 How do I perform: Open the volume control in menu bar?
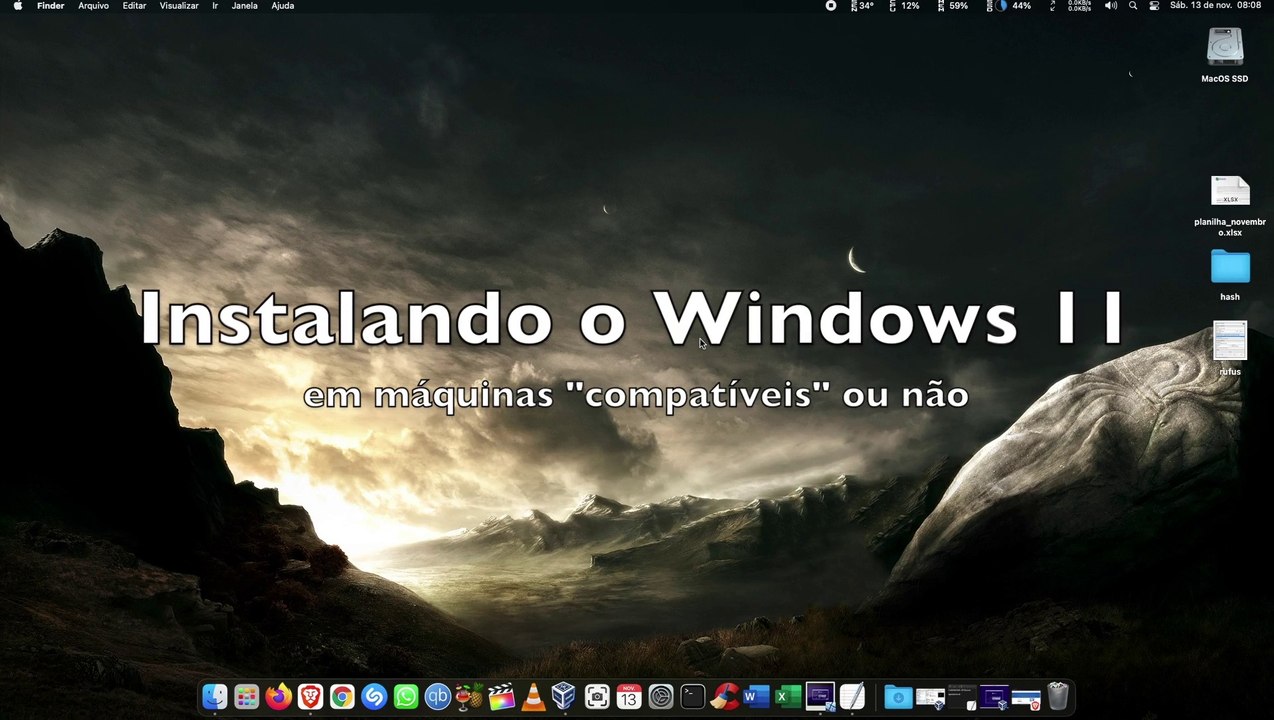(1111, 6)
